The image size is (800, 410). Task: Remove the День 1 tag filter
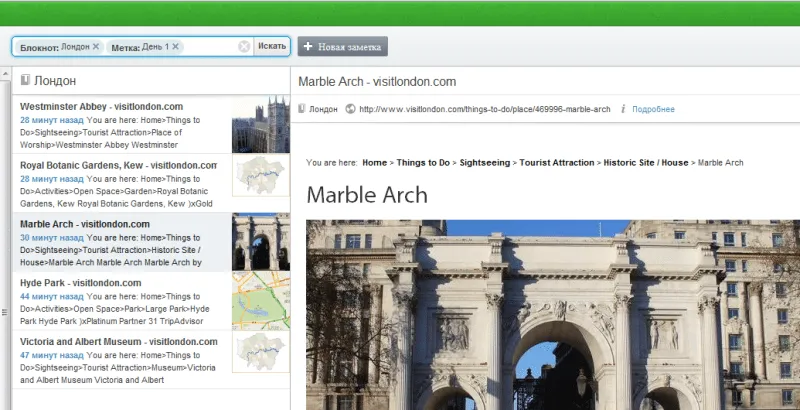[x=176, y=47]
